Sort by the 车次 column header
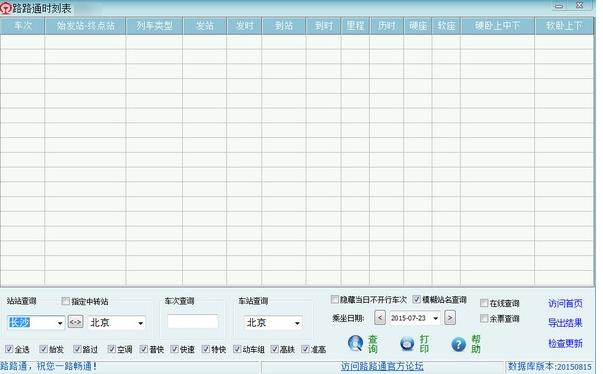The image size is (603, 374). click(22, 26)
